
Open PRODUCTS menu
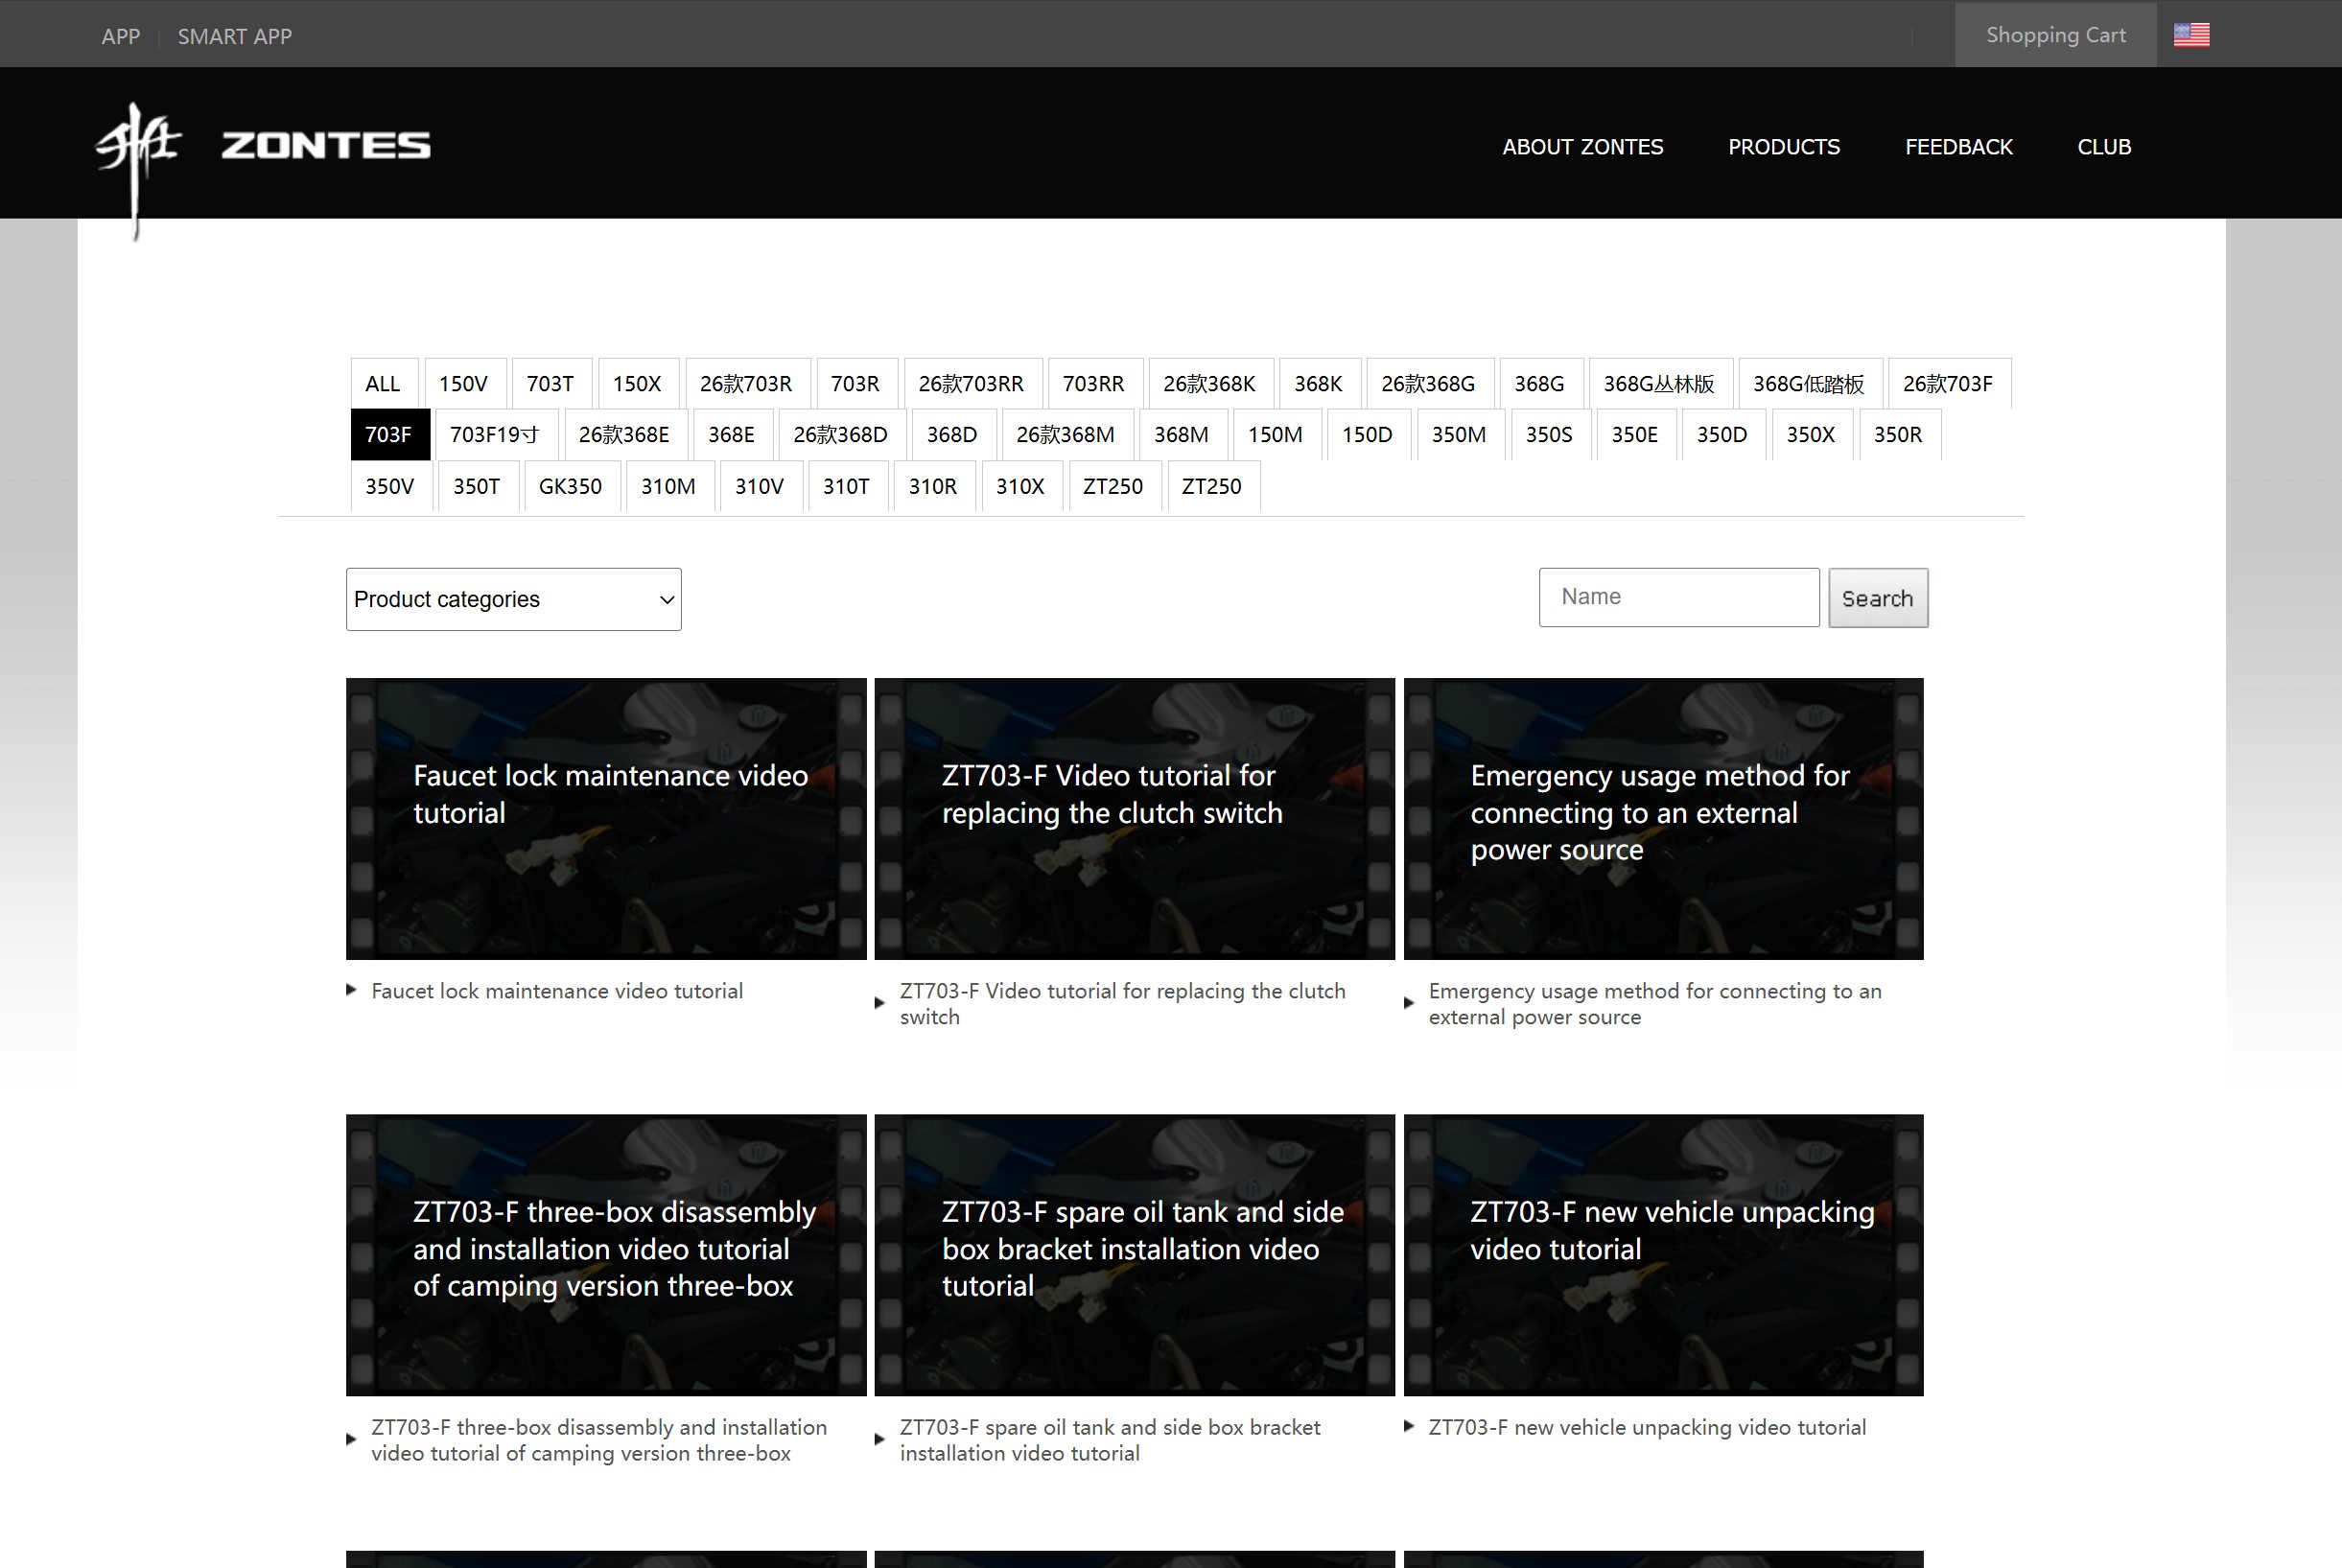click(x=1784, y=147)
